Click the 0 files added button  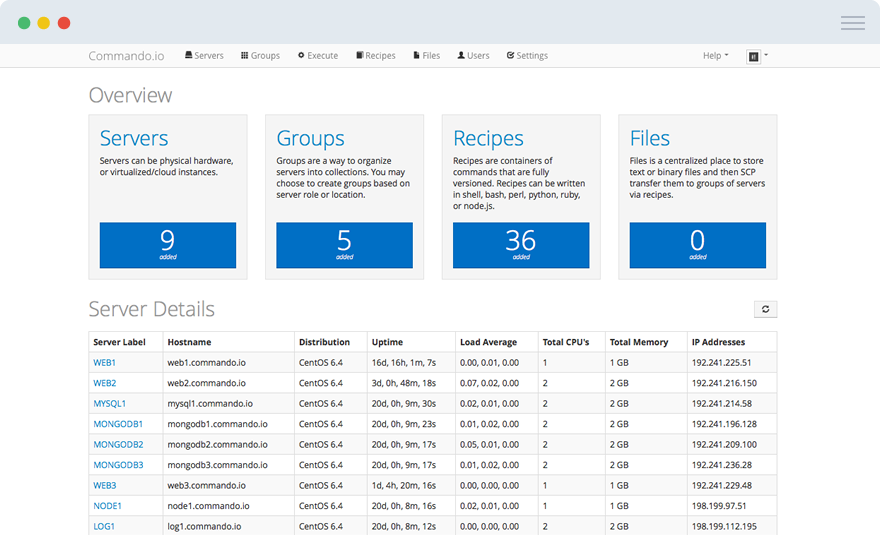[697, 245]
